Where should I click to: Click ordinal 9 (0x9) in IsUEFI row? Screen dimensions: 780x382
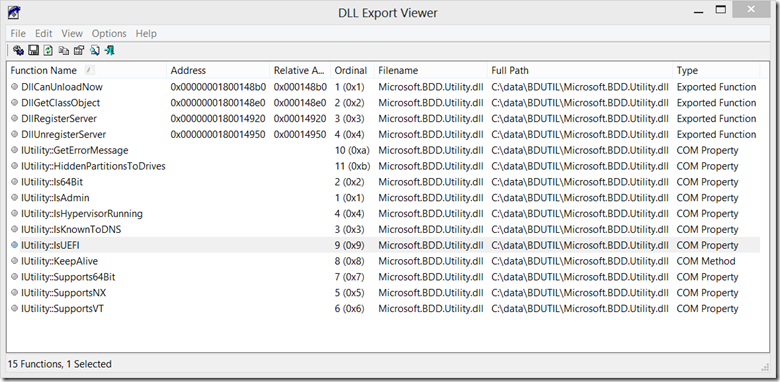(x=350, y=245)
